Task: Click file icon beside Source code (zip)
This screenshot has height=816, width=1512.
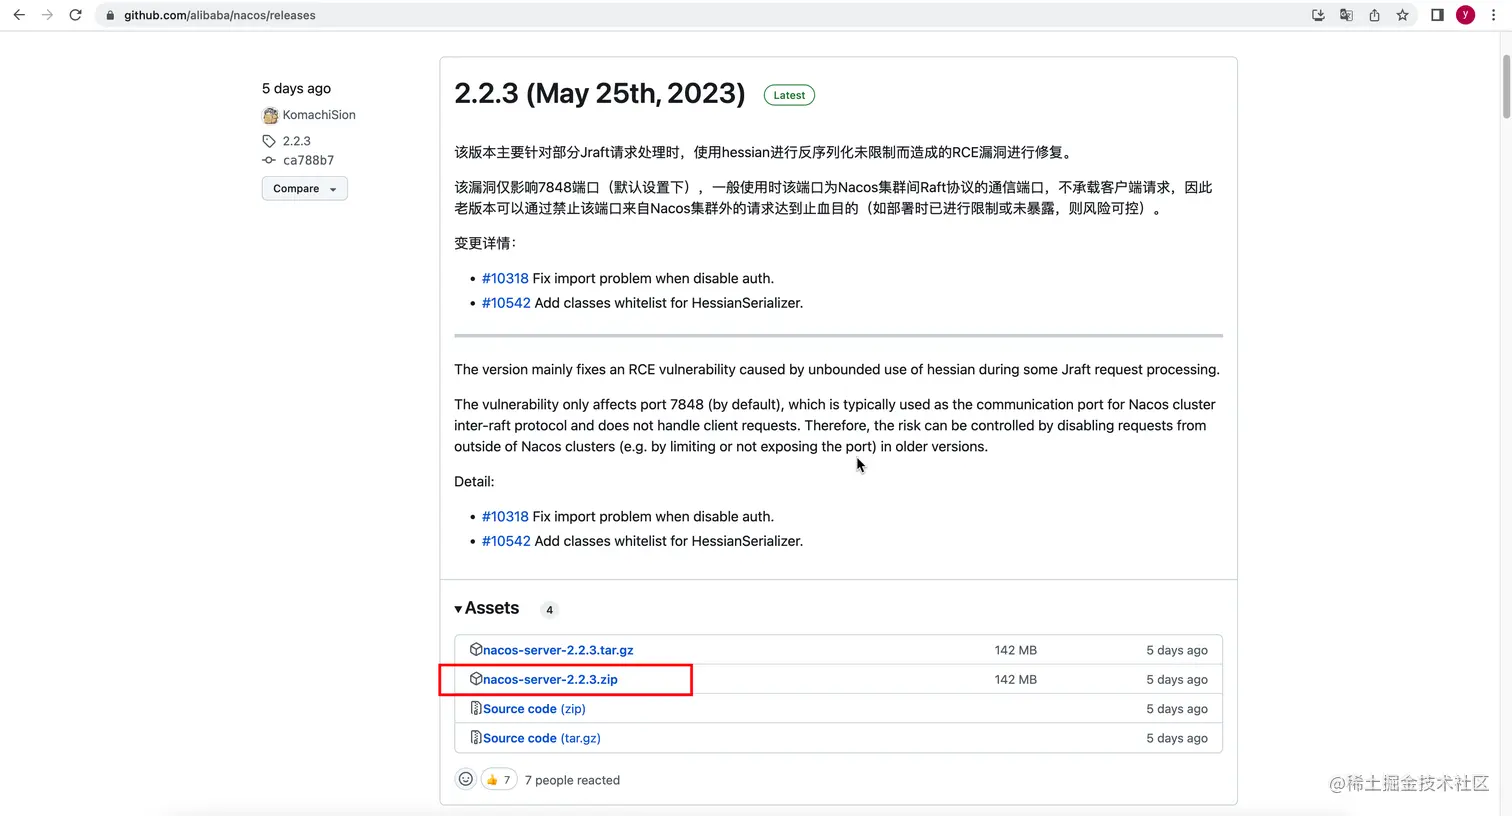Action: (x=476, y=708)
